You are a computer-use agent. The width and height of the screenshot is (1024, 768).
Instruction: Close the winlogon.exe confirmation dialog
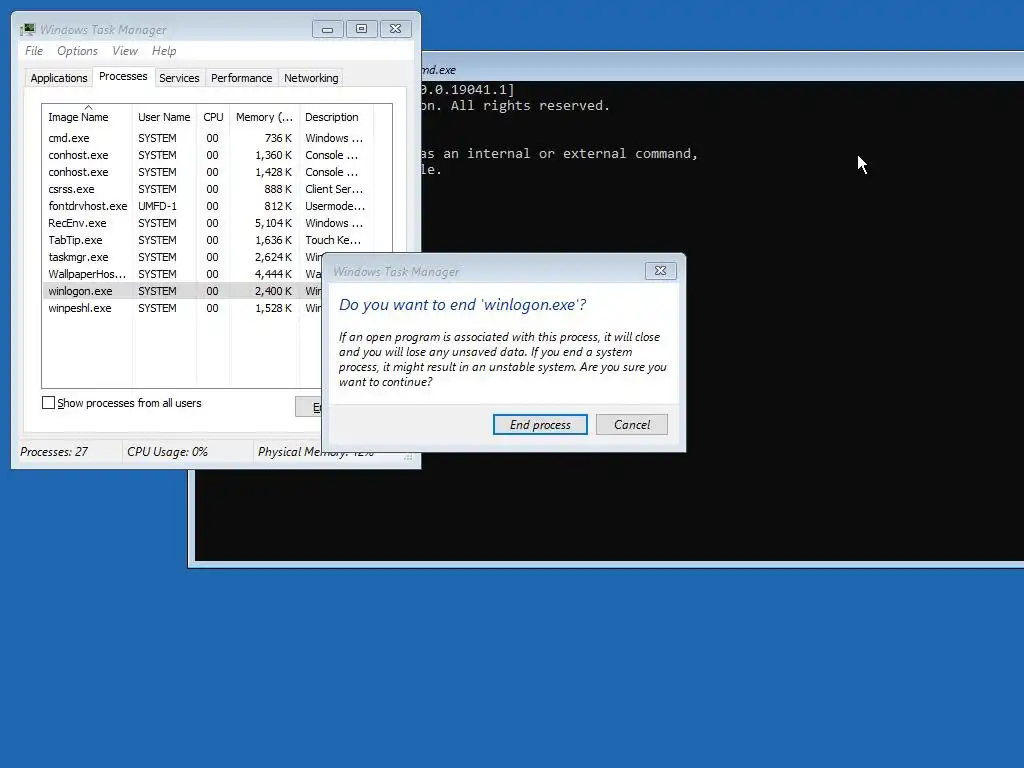pyautogui.click(x=660, y=270)
